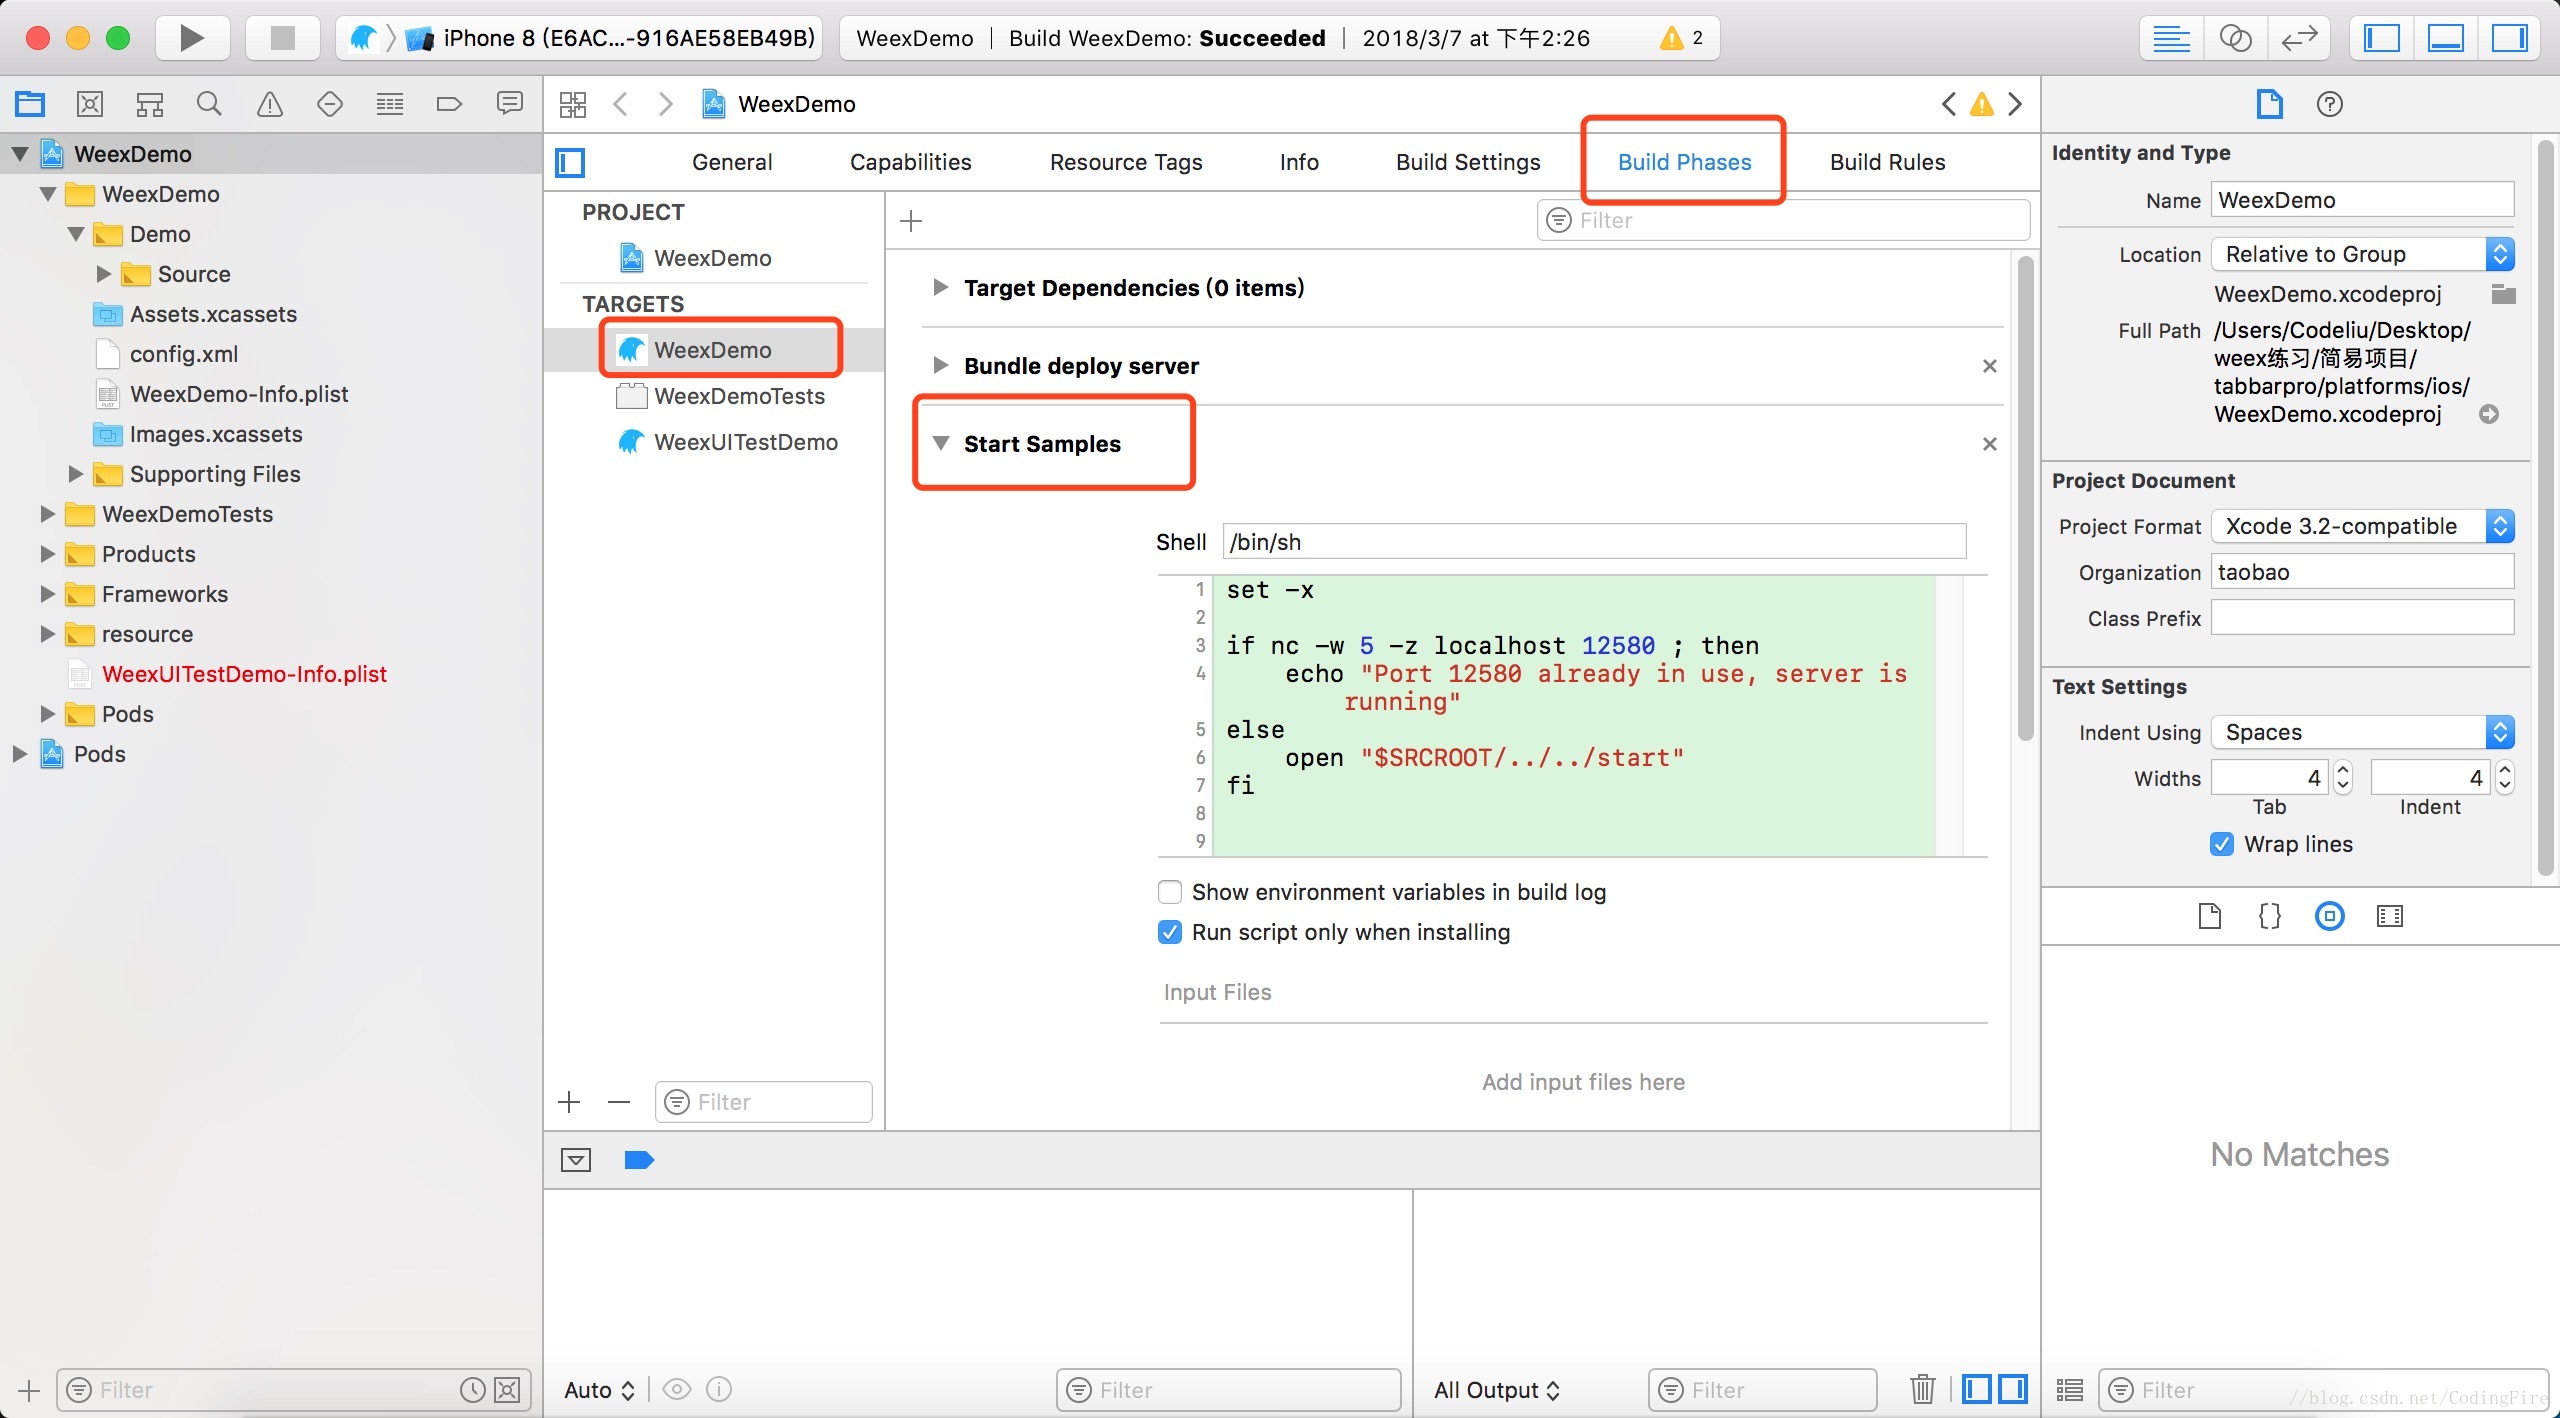Enable Show environment variables in build log

tap(1169, 892)
